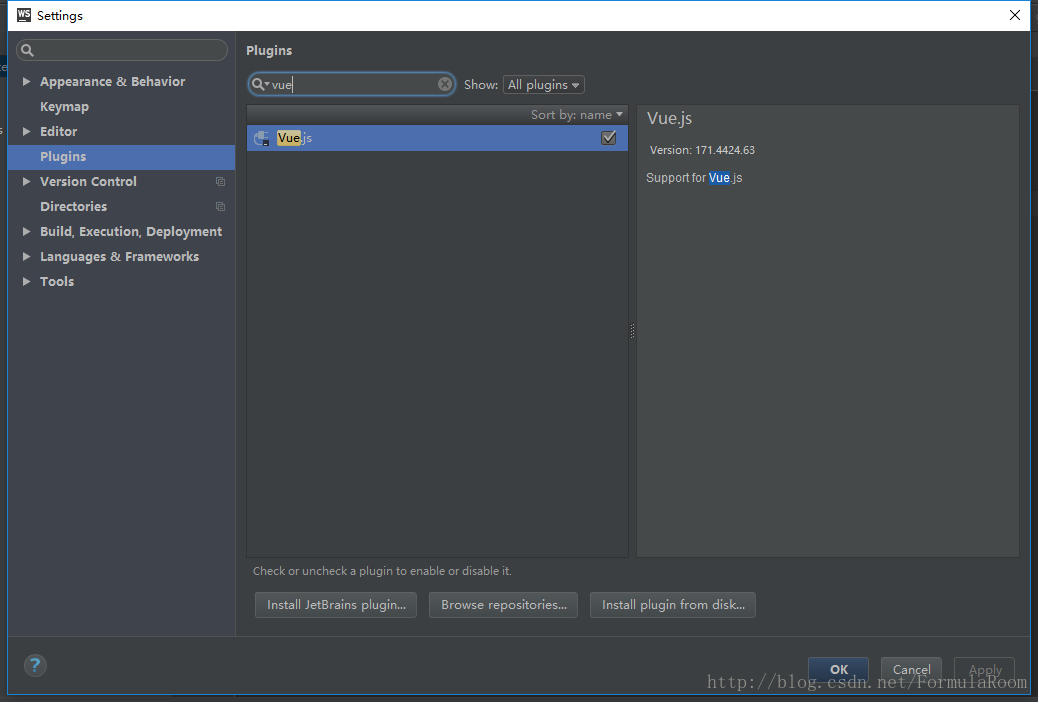
Task: Click the Apply button
Action: 985,669
